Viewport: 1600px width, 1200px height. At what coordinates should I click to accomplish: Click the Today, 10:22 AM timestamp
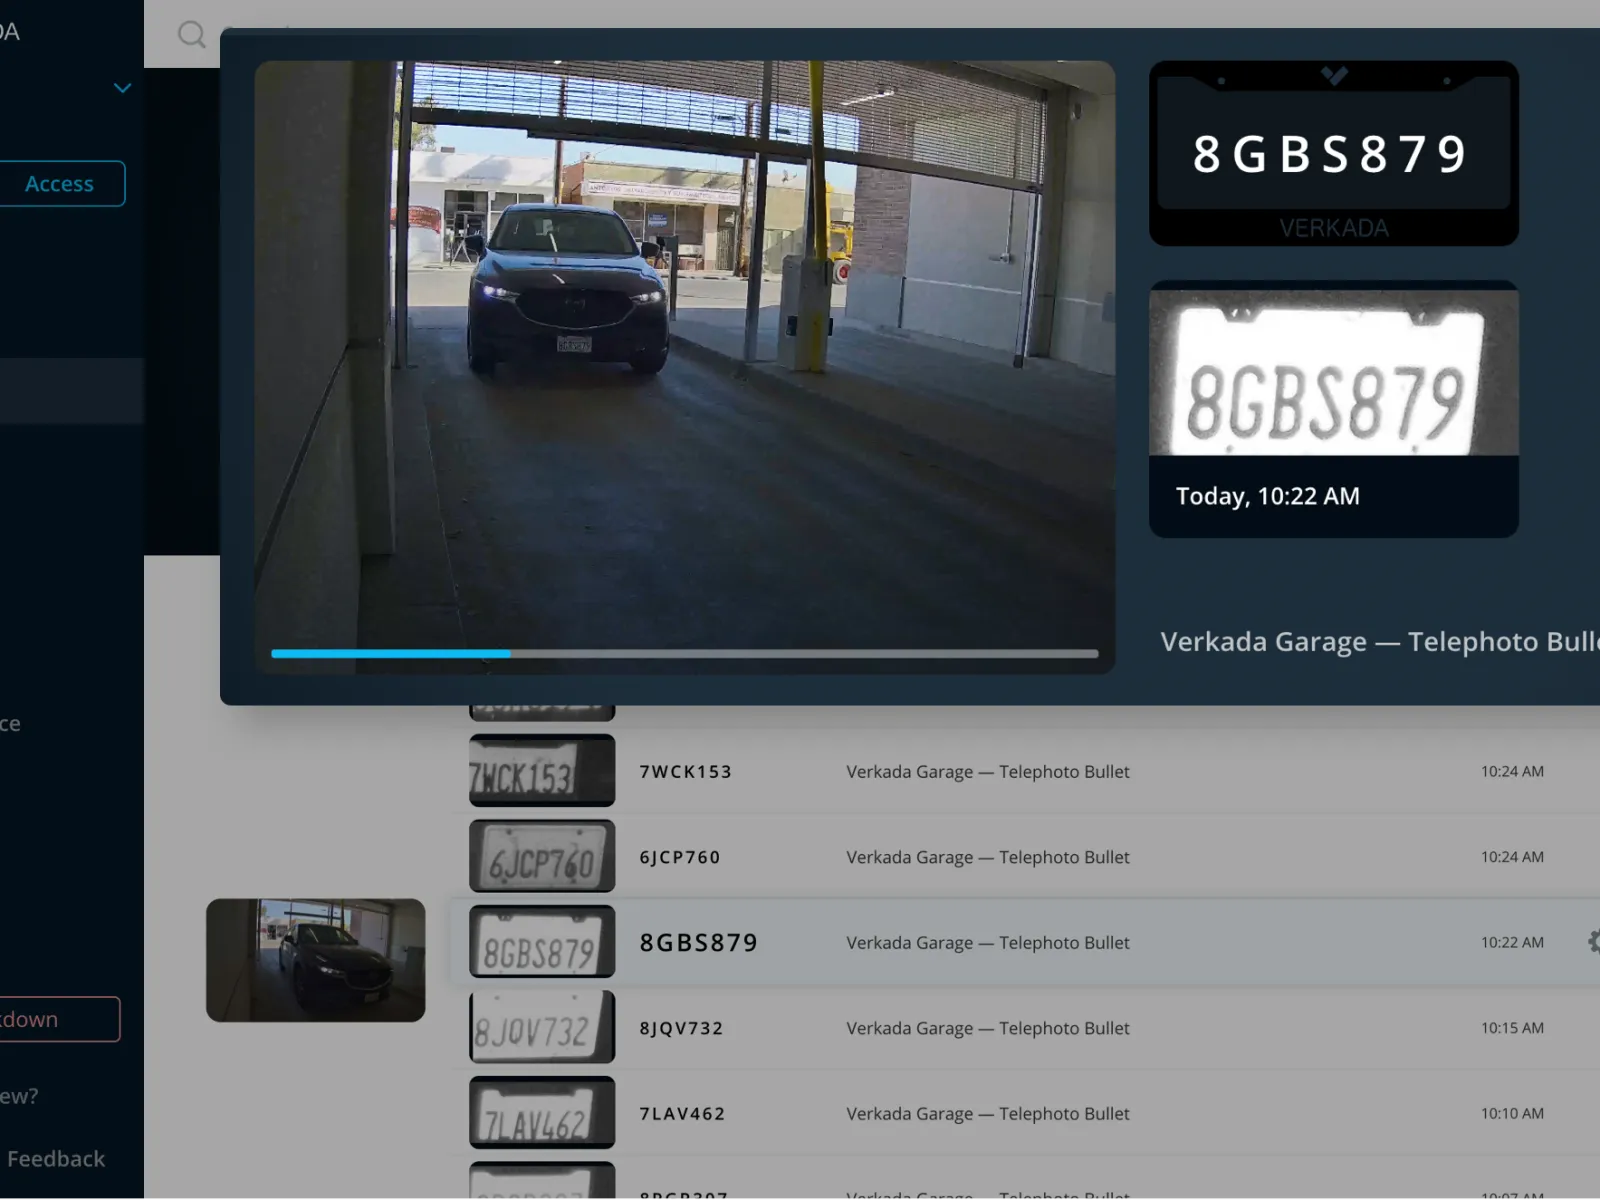click(x=1267, y=496)
